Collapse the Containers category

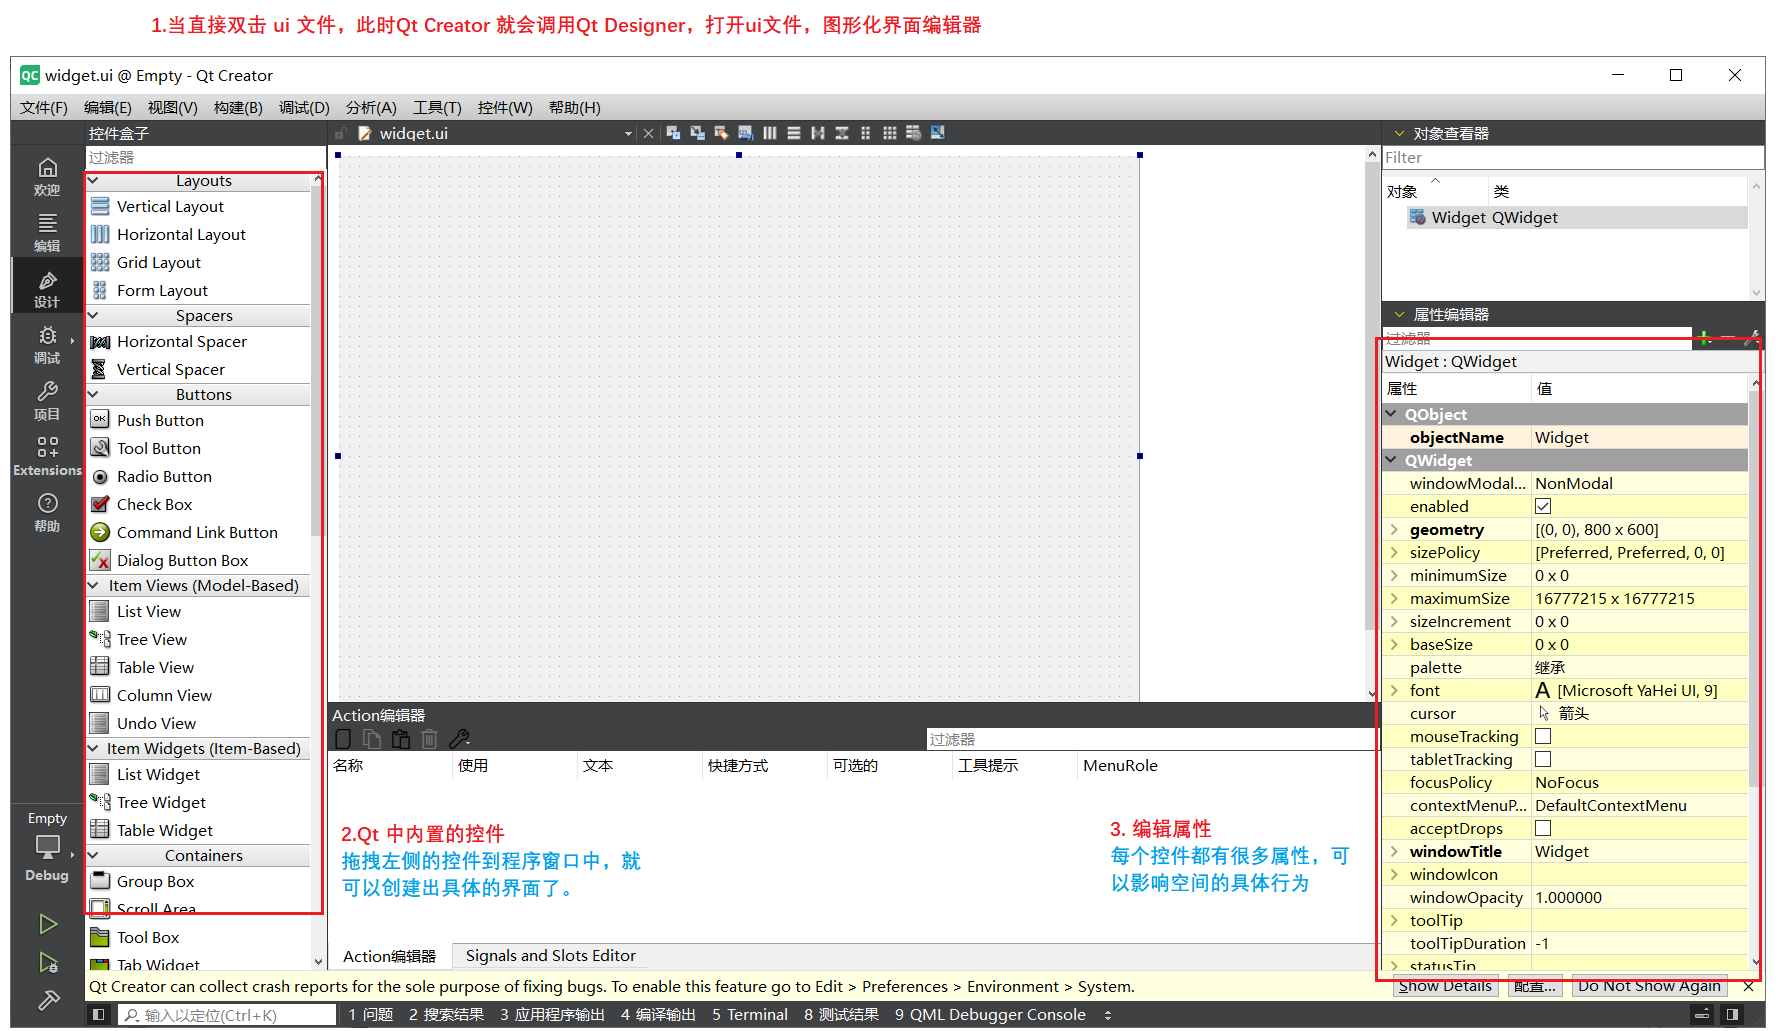(93, 856)
